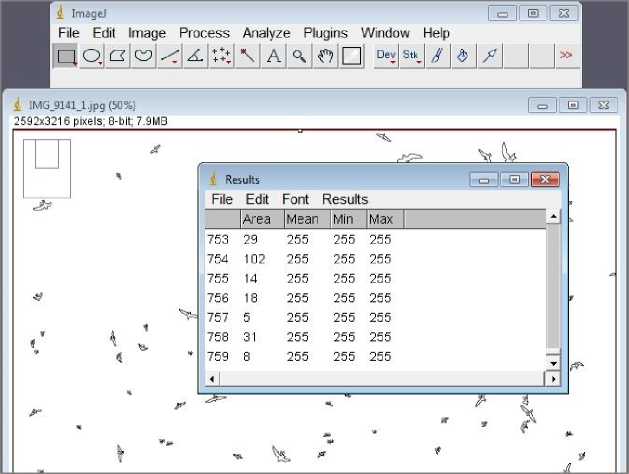Minimize the IMG_9141_1.jpg image window
The width and height of the screenshot is (629, 474).
point(542,106)
